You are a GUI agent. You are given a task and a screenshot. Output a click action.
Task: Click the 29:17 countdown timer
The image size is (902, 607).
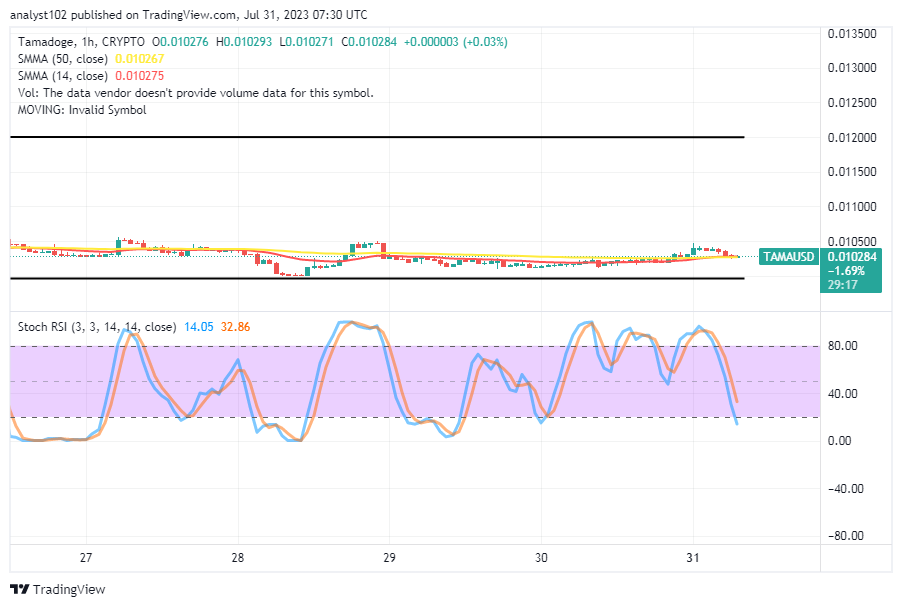(843, 285)
